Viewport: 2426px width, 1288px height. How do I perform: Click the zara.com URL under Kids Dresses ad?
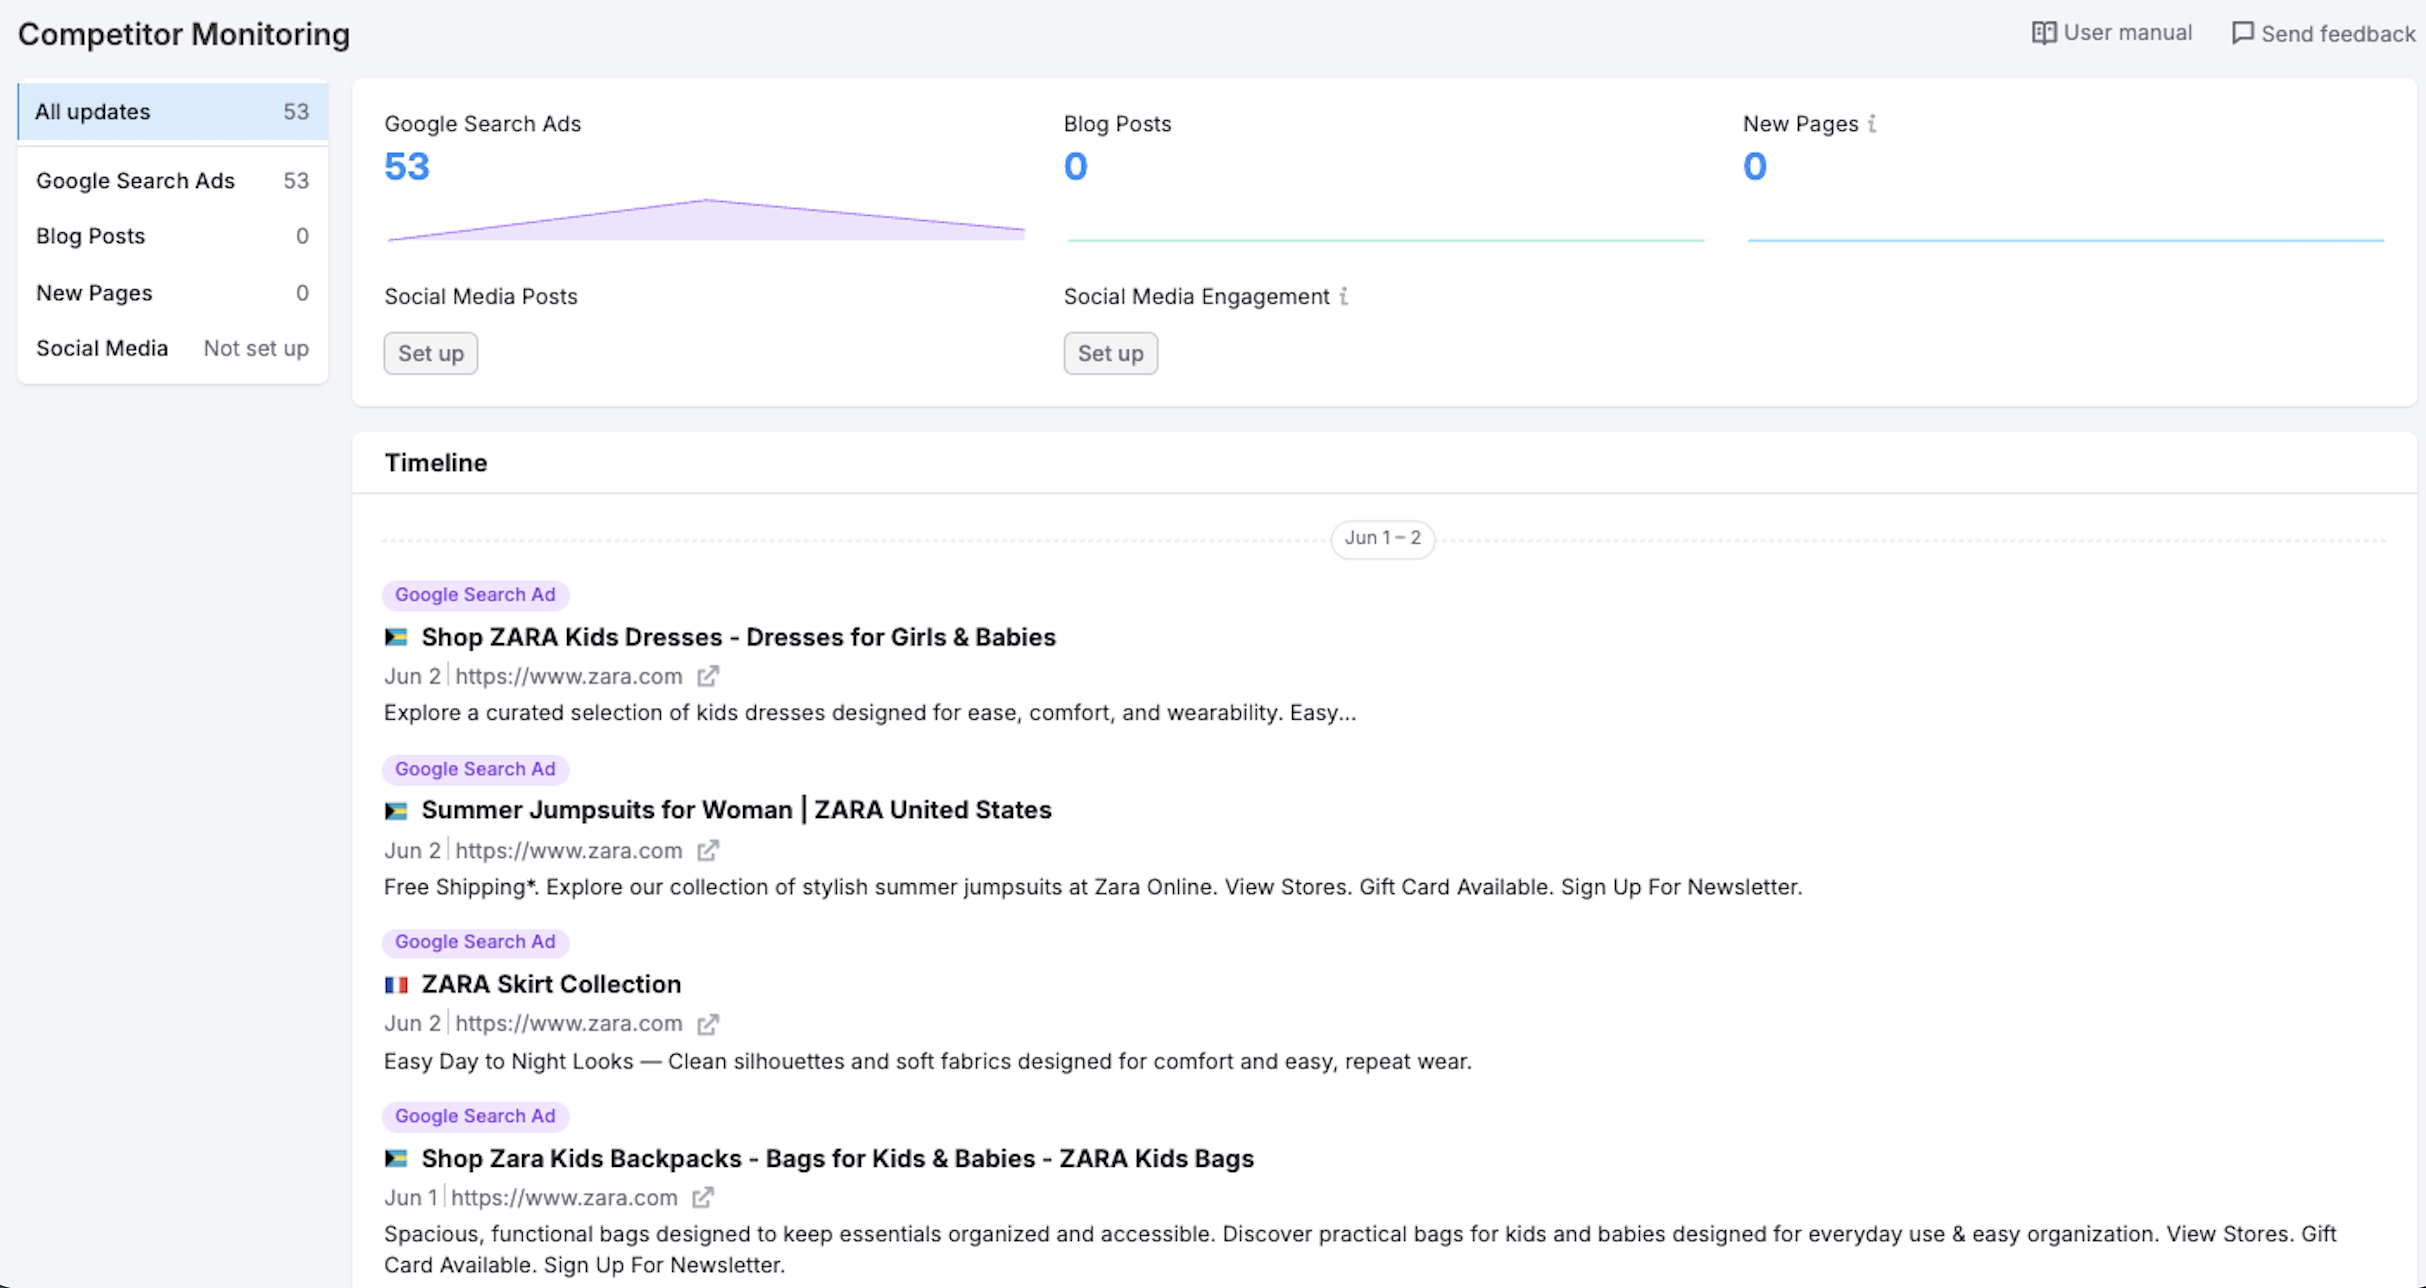click(x=569, y=676)
